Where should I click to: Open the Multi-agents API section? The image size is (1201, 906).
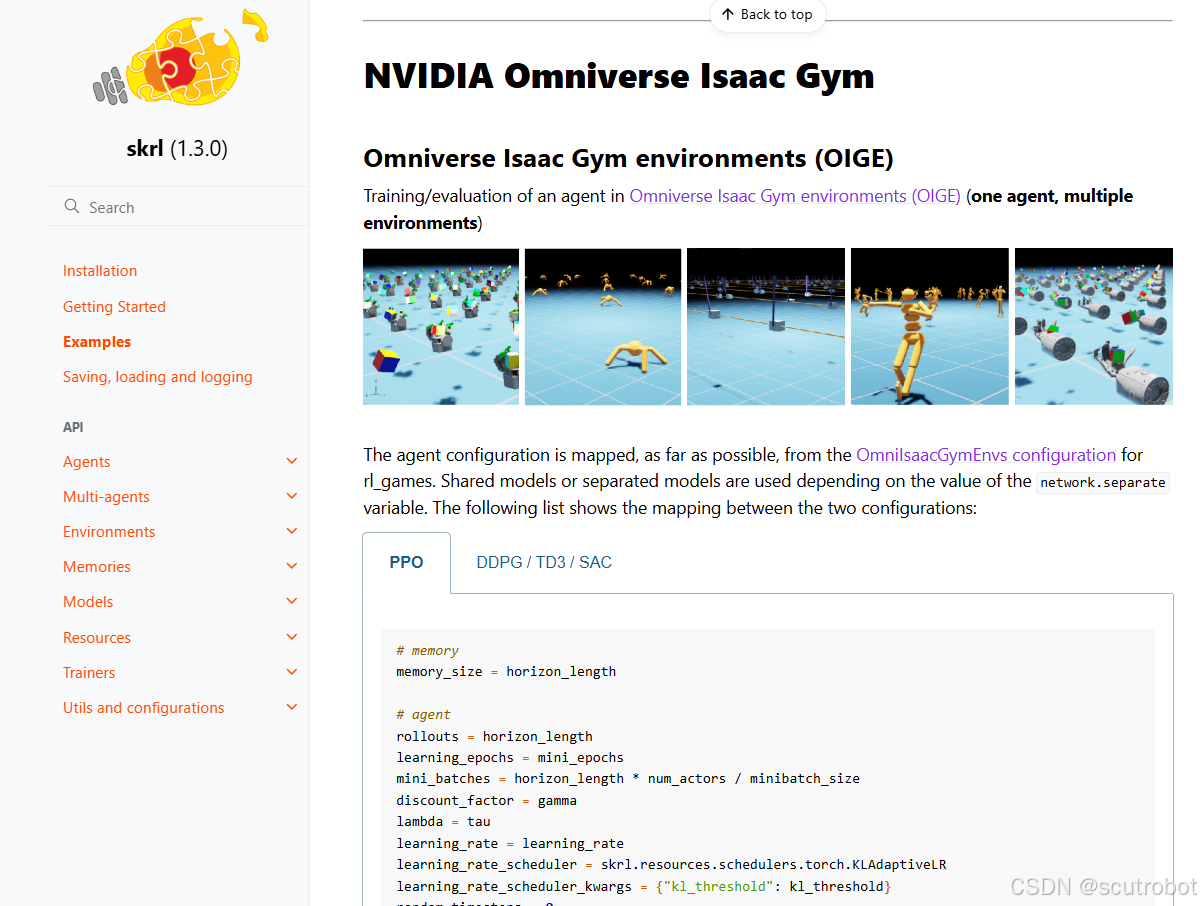pyautogui.click(x=106, y=497)
